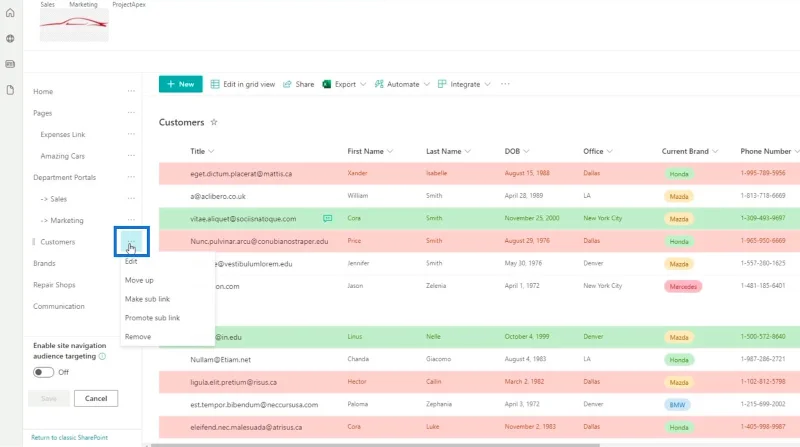This screenshot has height=447, width=800.
Task: Expand the Export dropdown chevron
Action: pyautogui.click(x=363, y=84)
